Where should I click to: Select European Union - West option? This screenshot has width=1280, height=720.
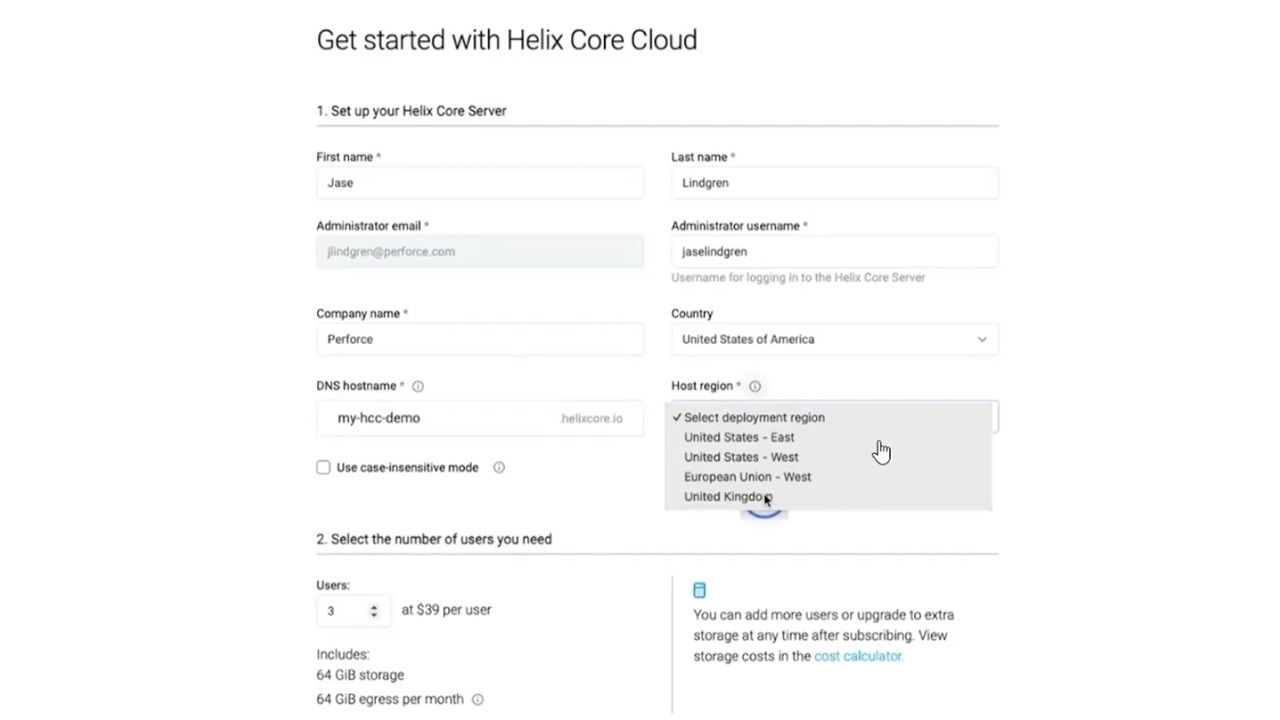pos(747,477)
